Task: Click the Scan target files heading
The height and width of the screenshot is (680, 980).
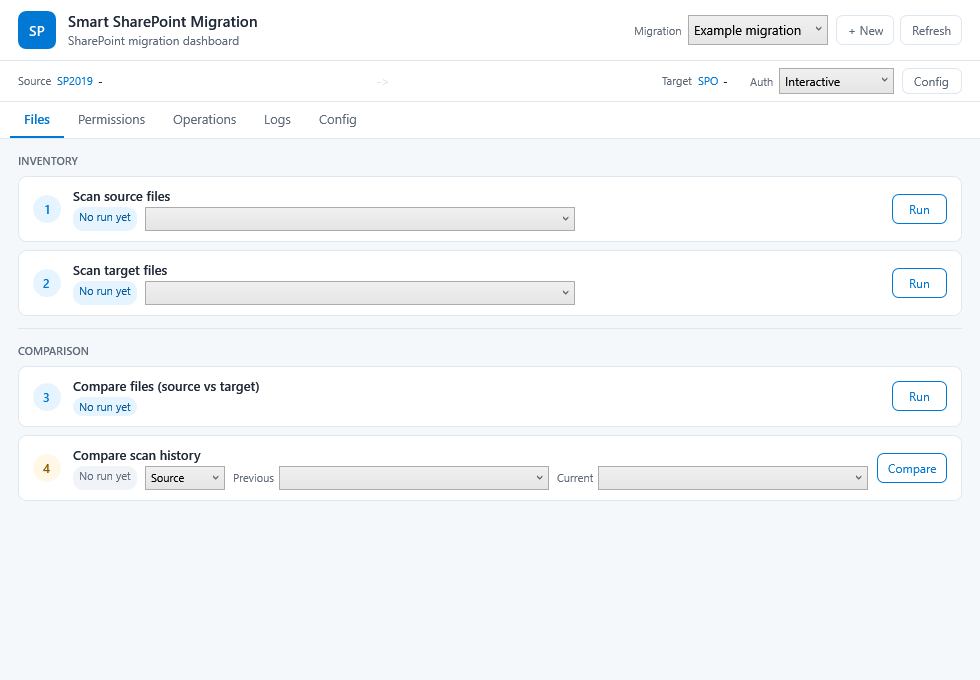Action: pos(120,271)
